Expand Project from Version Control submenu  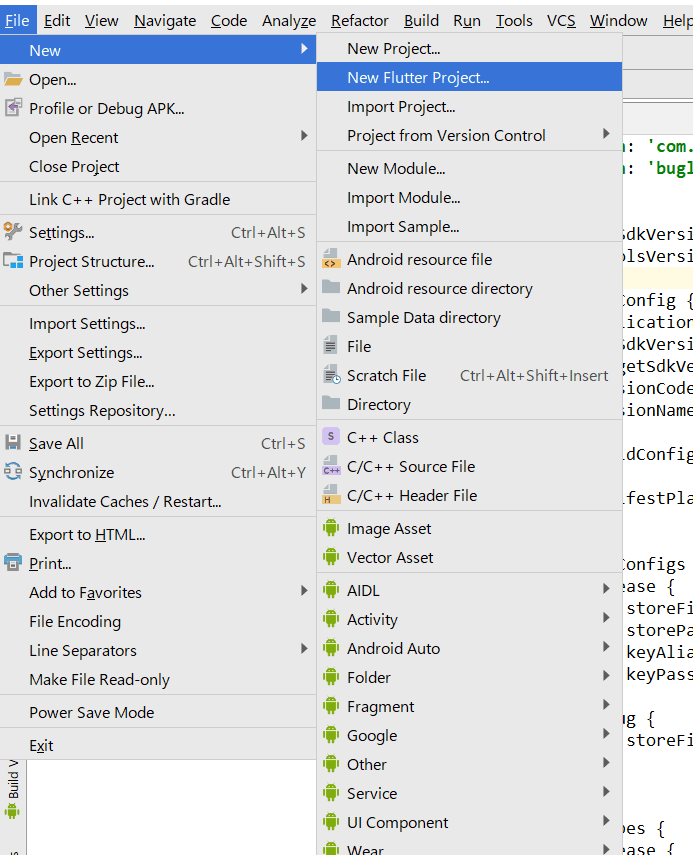coord(606,134)
